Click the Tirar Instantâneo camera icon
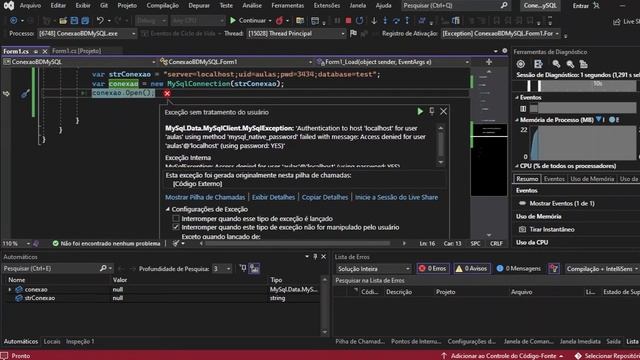 pyautogui.click(x=522, y=229)
